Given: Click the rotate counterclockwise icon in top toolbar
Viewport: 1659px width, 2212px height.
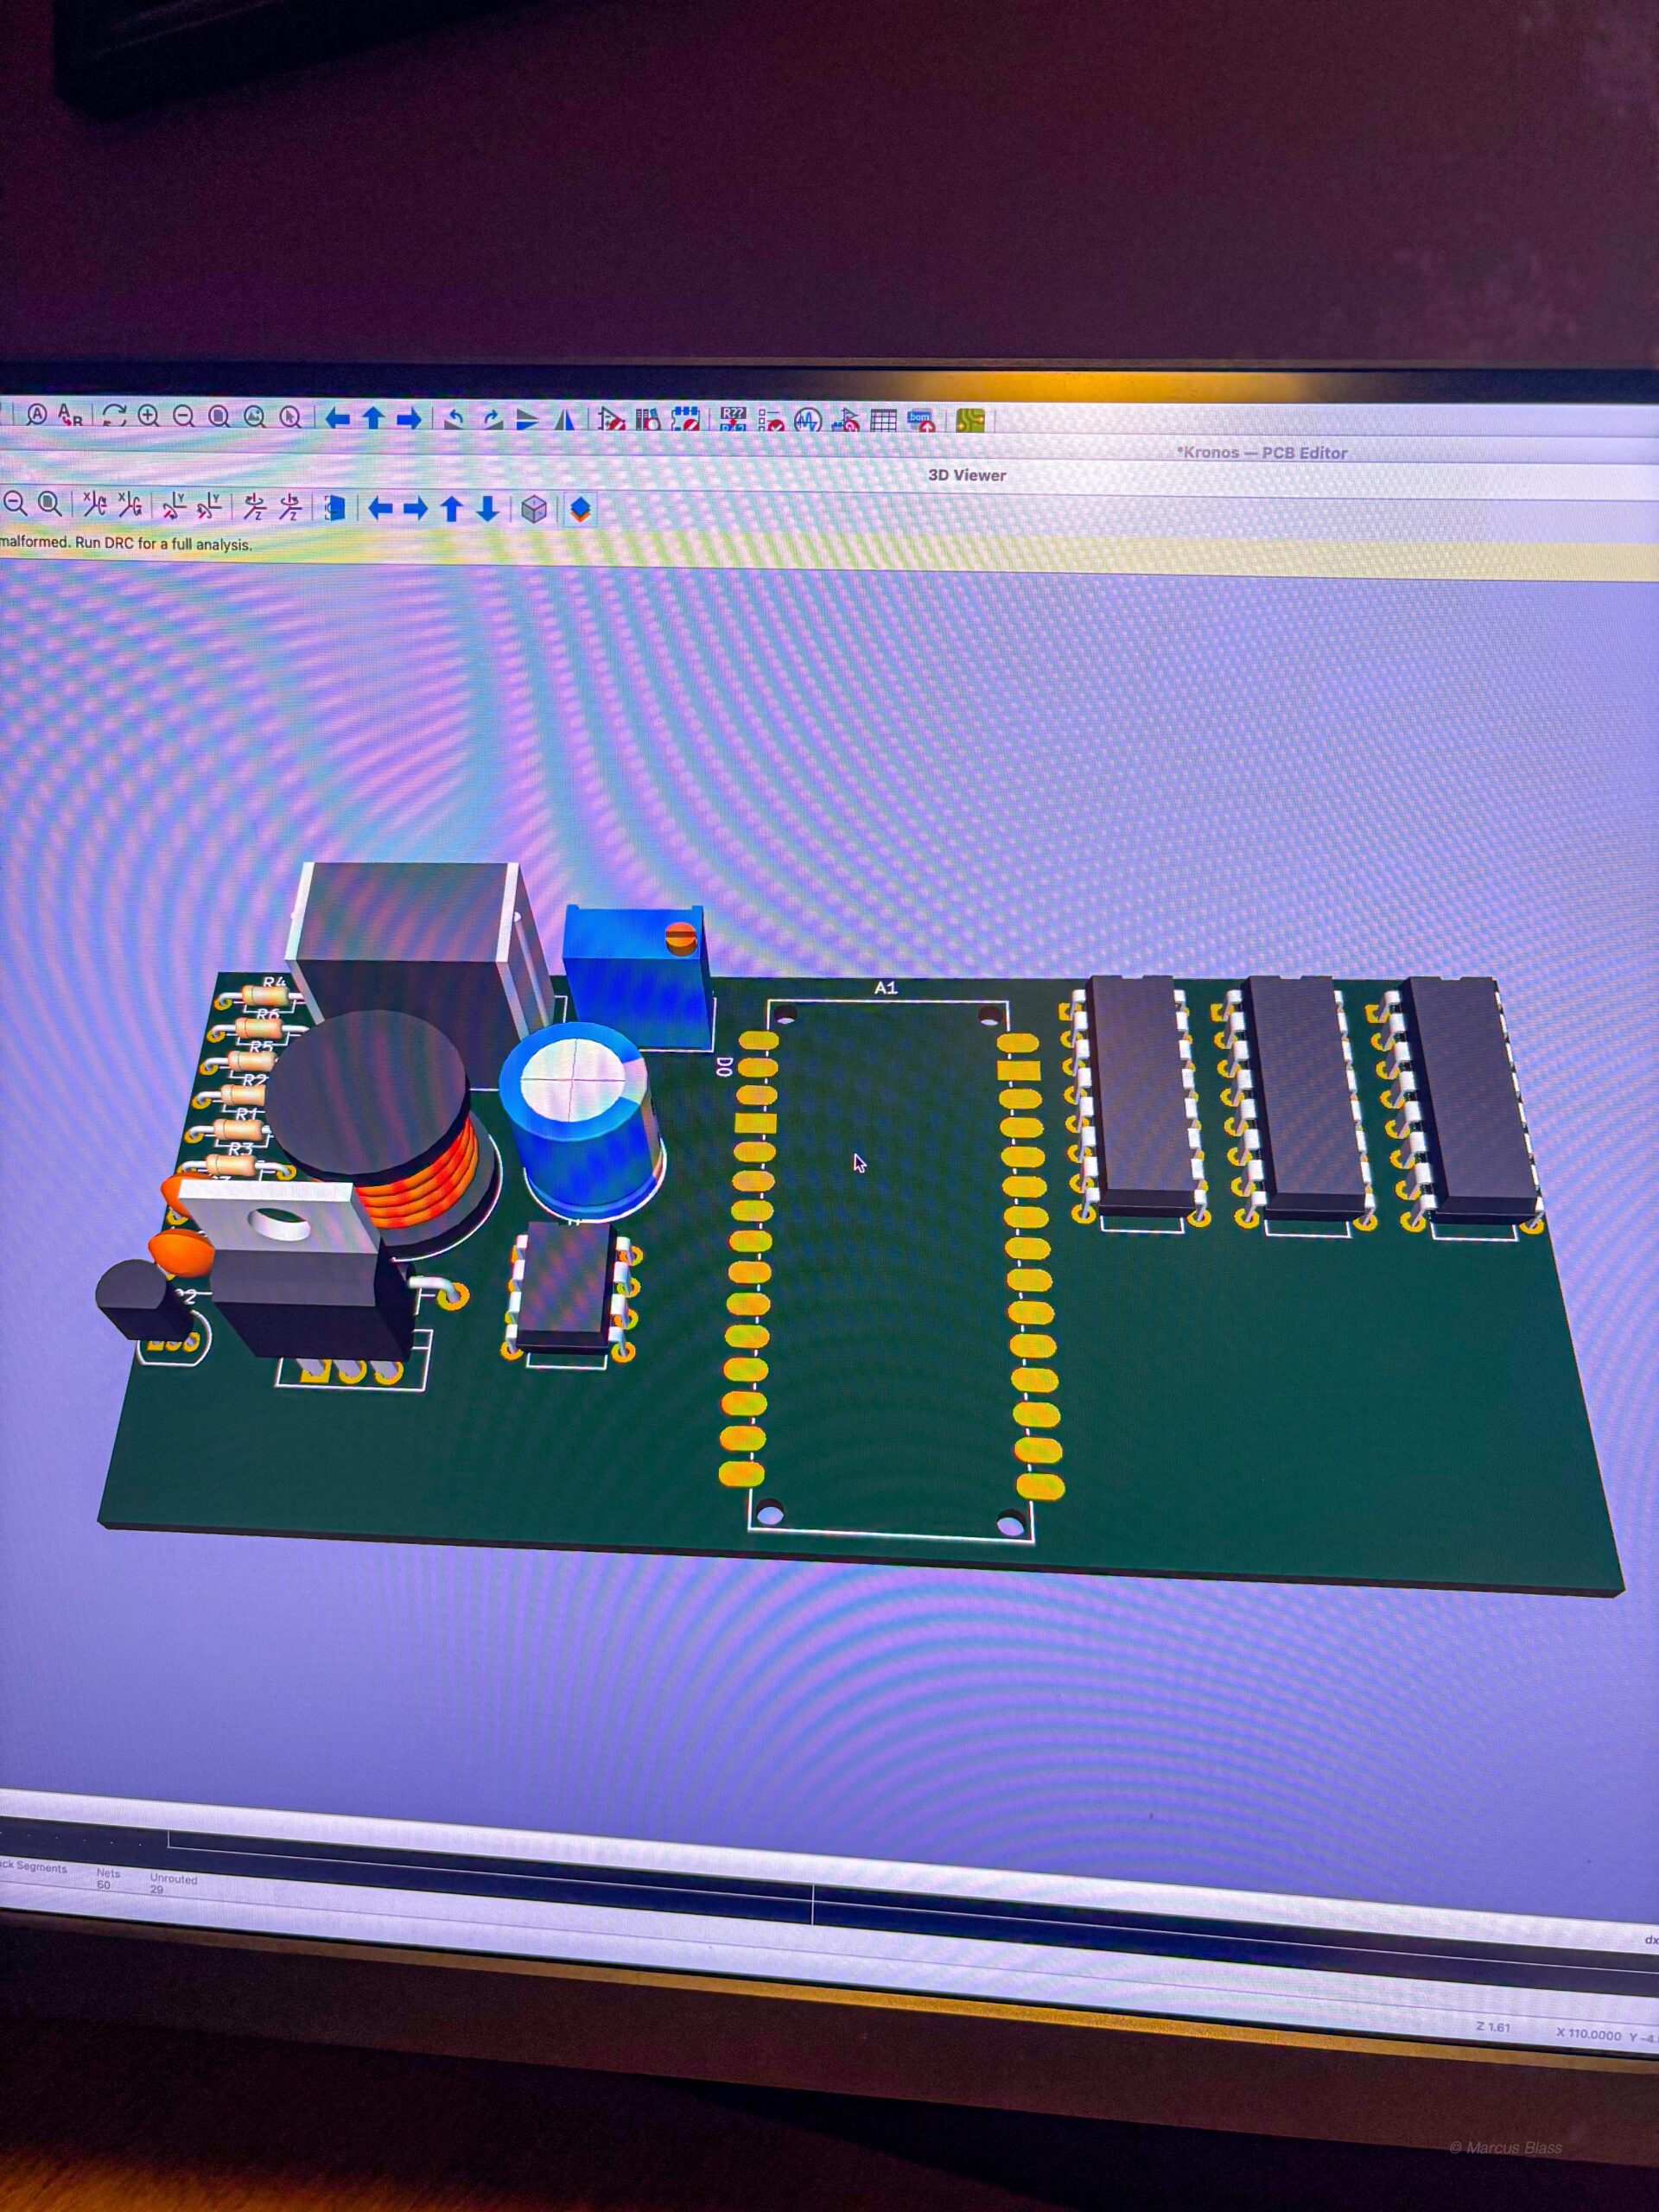Looking at the screenshot, I should (454, 418).
